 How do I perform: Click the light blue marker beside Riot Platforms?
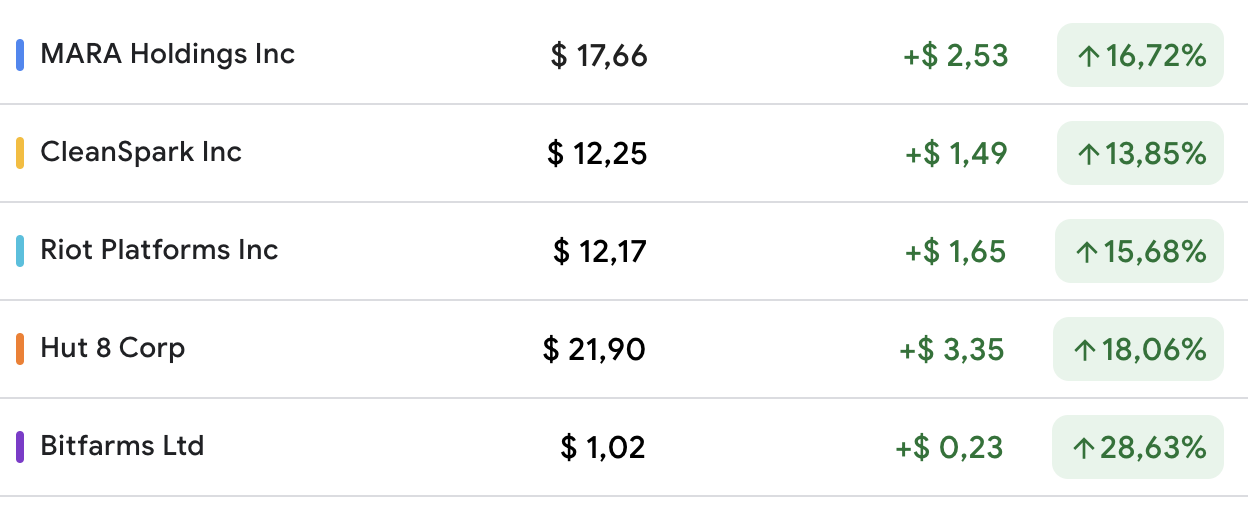20,251
